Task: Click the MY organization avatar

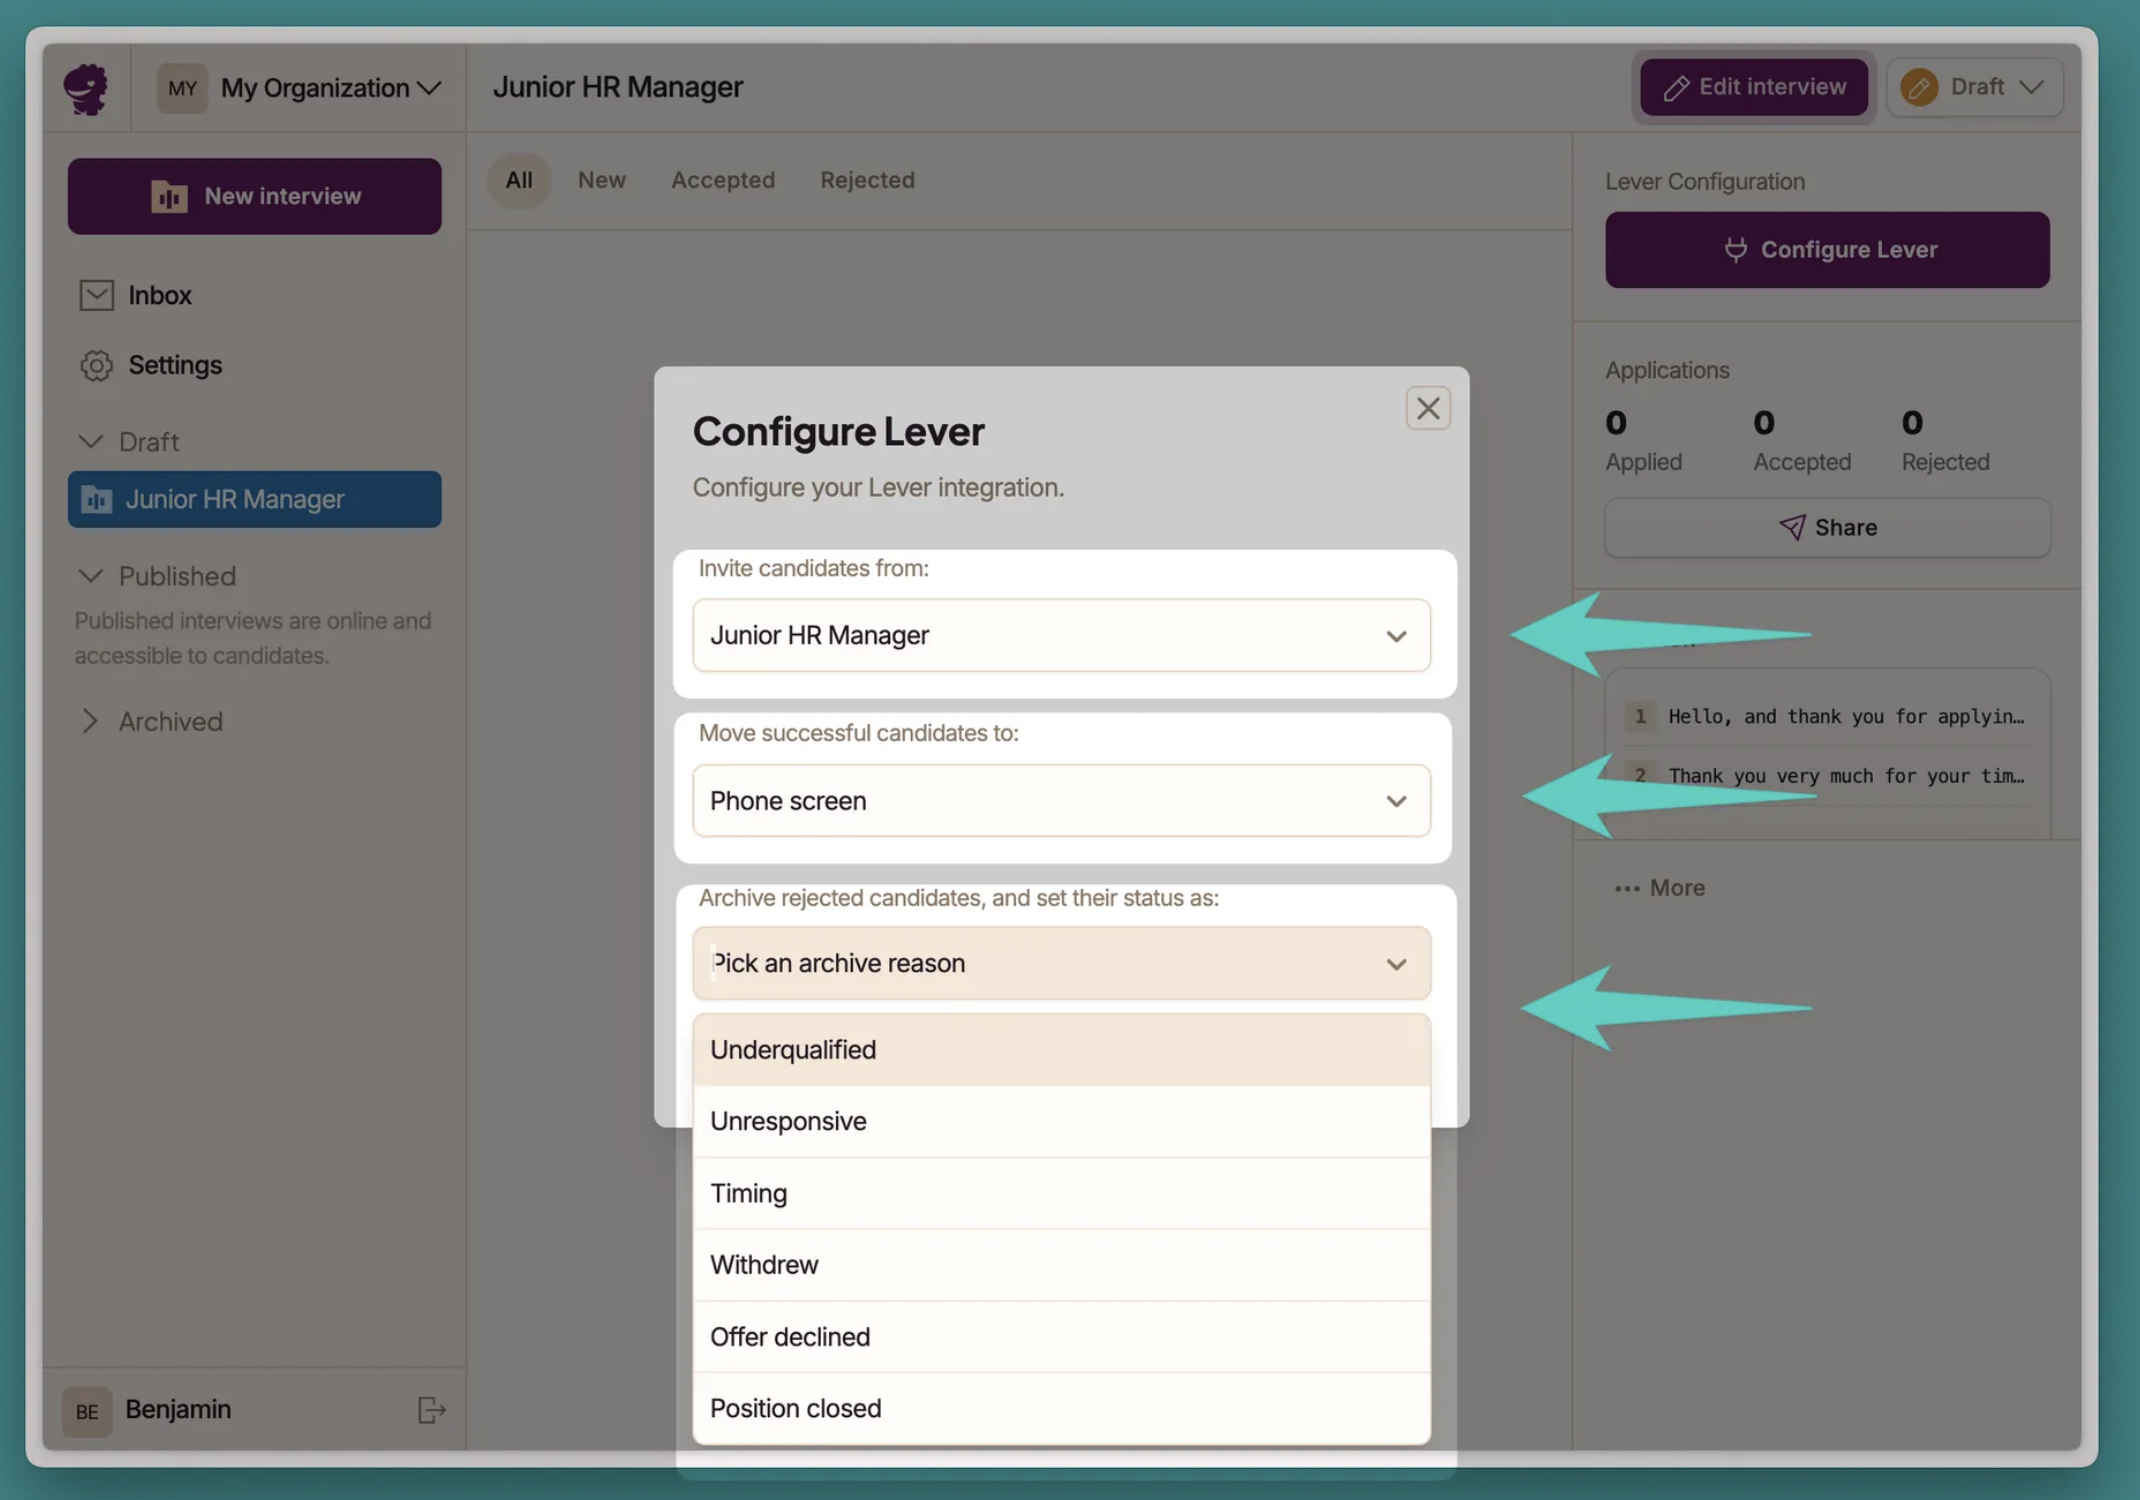Action: (x=181, y=88)
